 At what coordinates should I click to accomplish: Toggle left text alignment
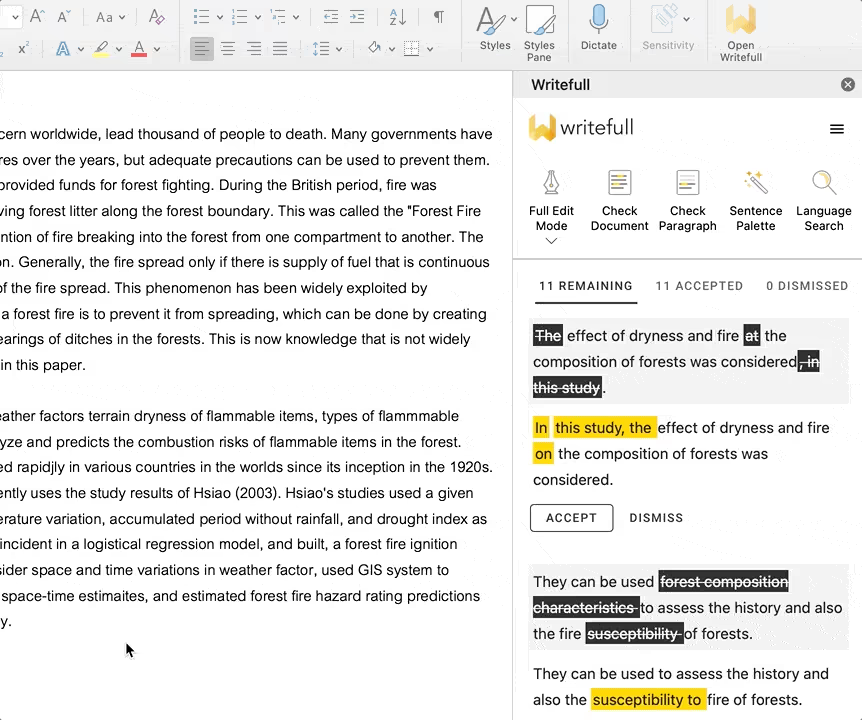pyautogui.click(x=202, y=48)
